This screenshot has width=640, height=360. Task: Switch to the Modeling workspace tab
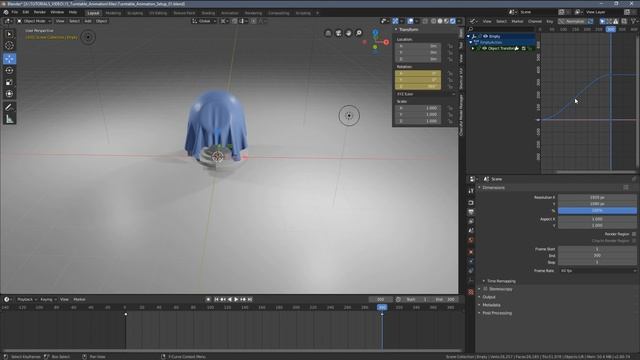[x=113, y=13]
